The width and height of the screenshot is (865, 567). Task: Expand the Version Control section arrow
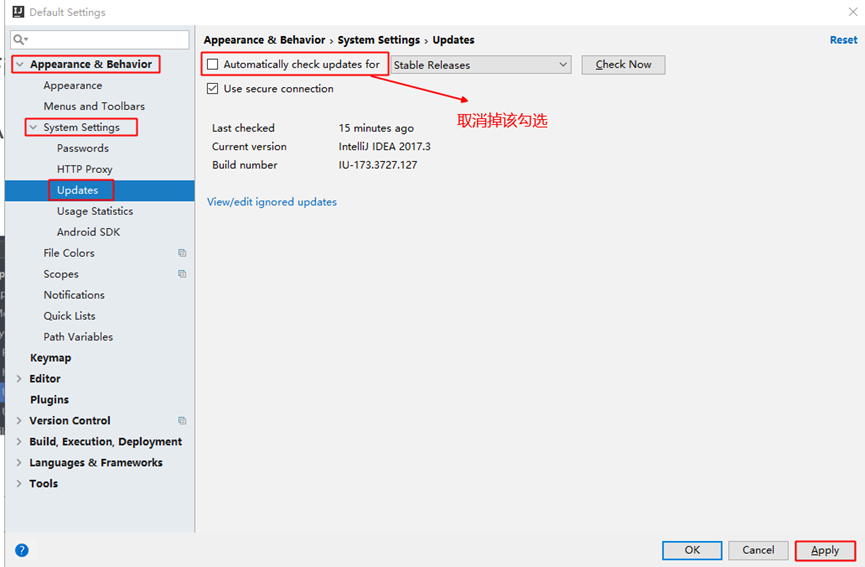click(19, 421)
